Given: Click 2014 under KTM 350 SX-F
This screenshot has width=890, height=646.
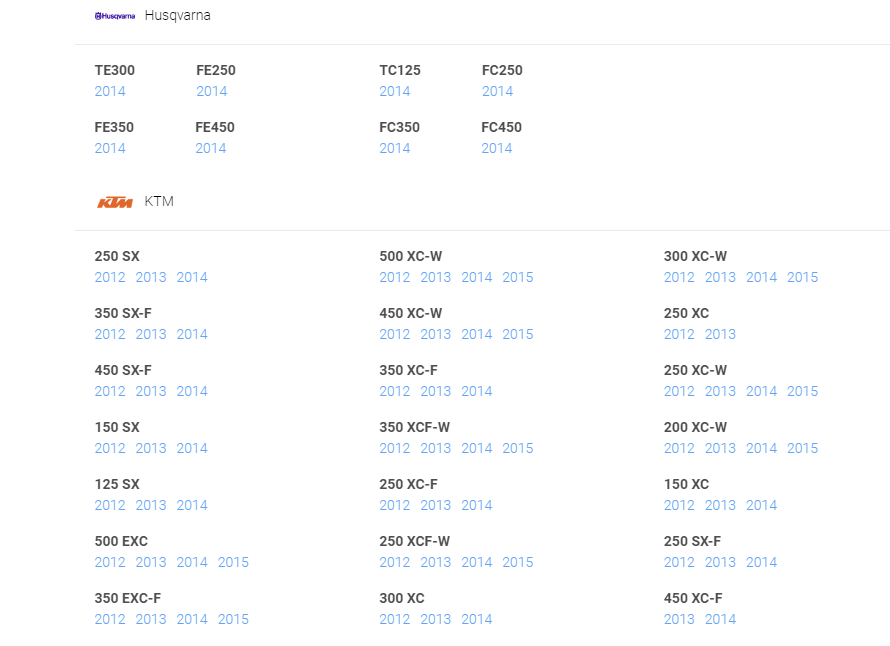Looking at the screenshot, I should click(x=192, y=334).
